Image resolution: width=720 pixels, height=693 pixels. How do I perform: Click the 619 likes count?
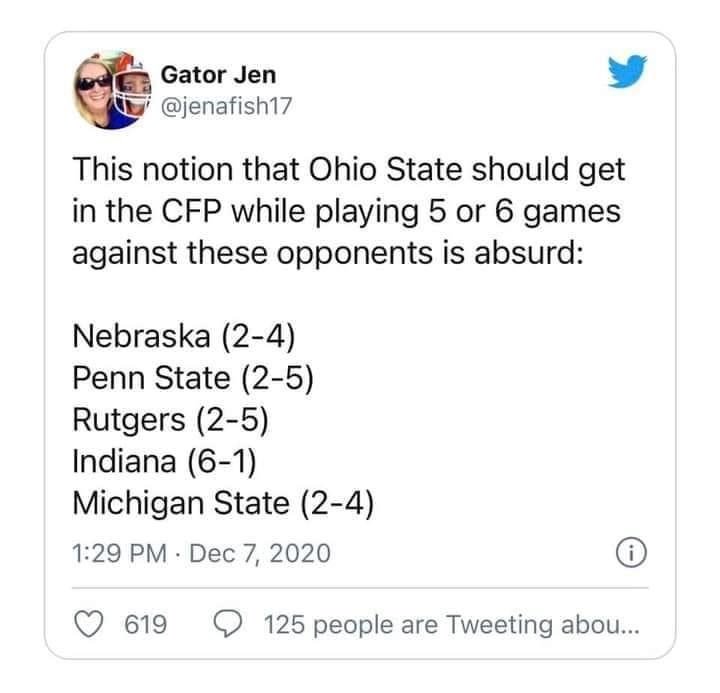pos(146,625)
